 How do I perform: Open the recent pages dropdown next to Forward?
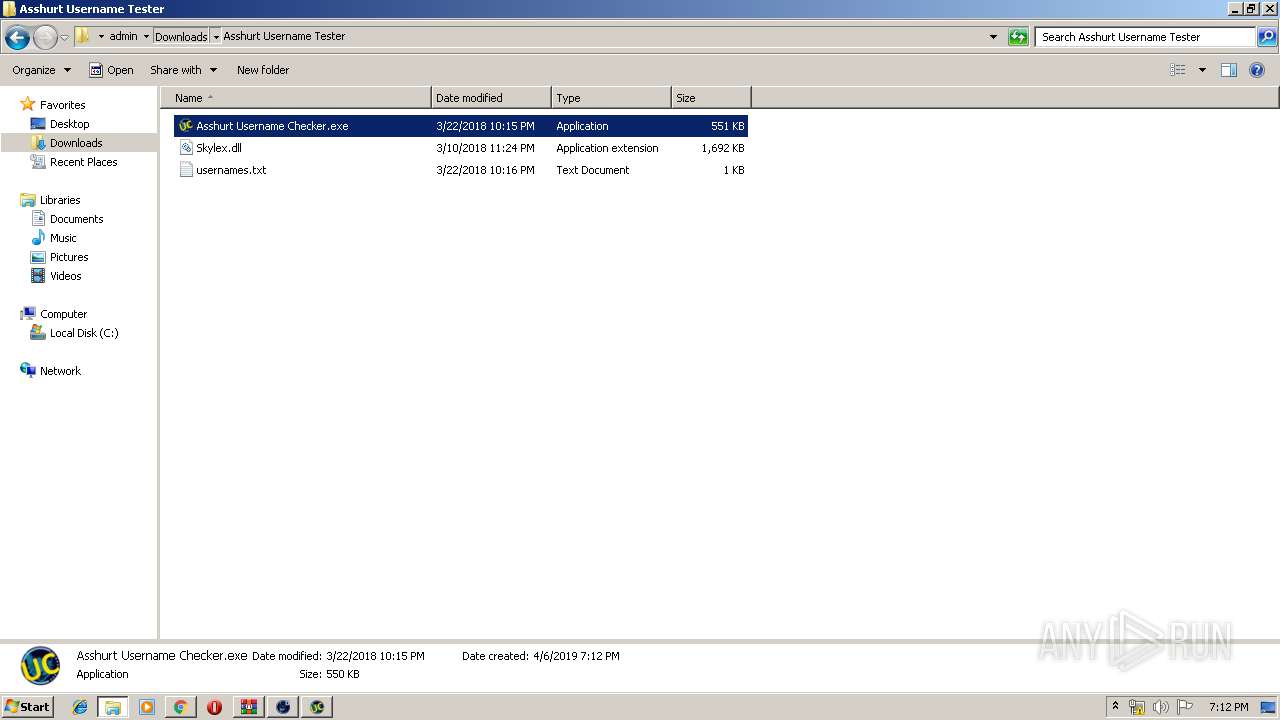click(64, 38)
